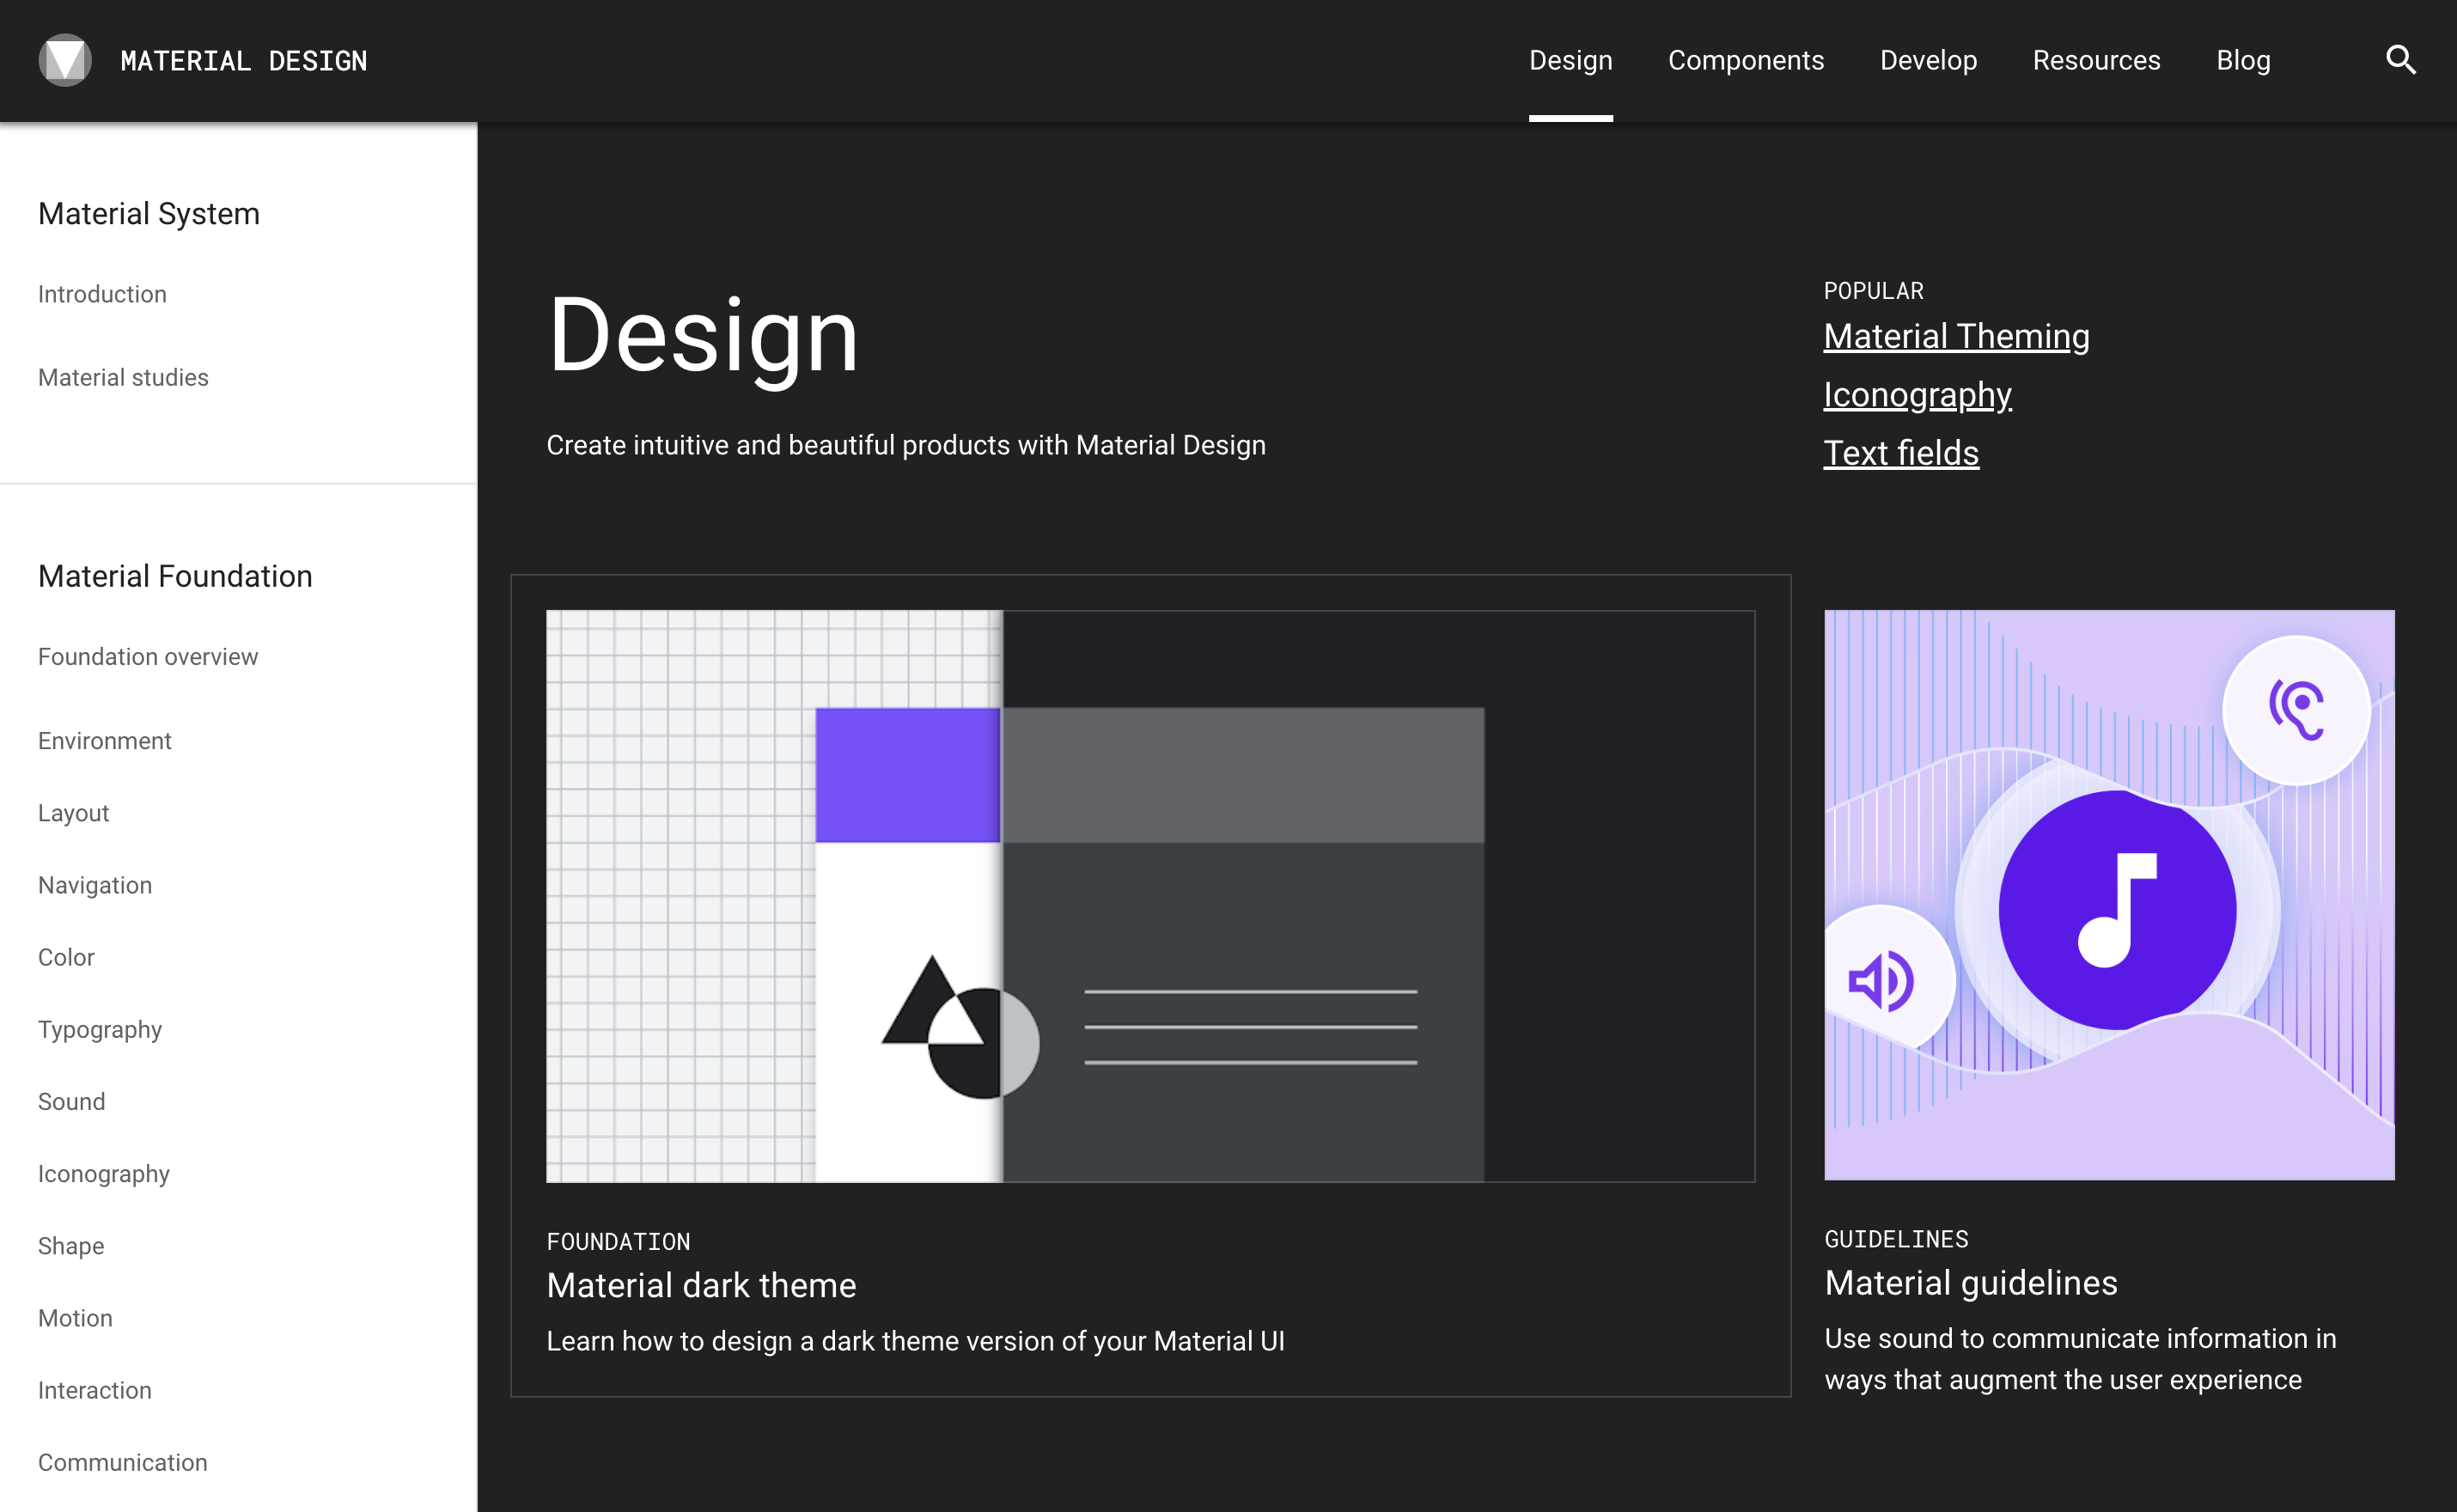
Task: Click the ear/hearing icon in guidelines card
Action: point(2294,710)
